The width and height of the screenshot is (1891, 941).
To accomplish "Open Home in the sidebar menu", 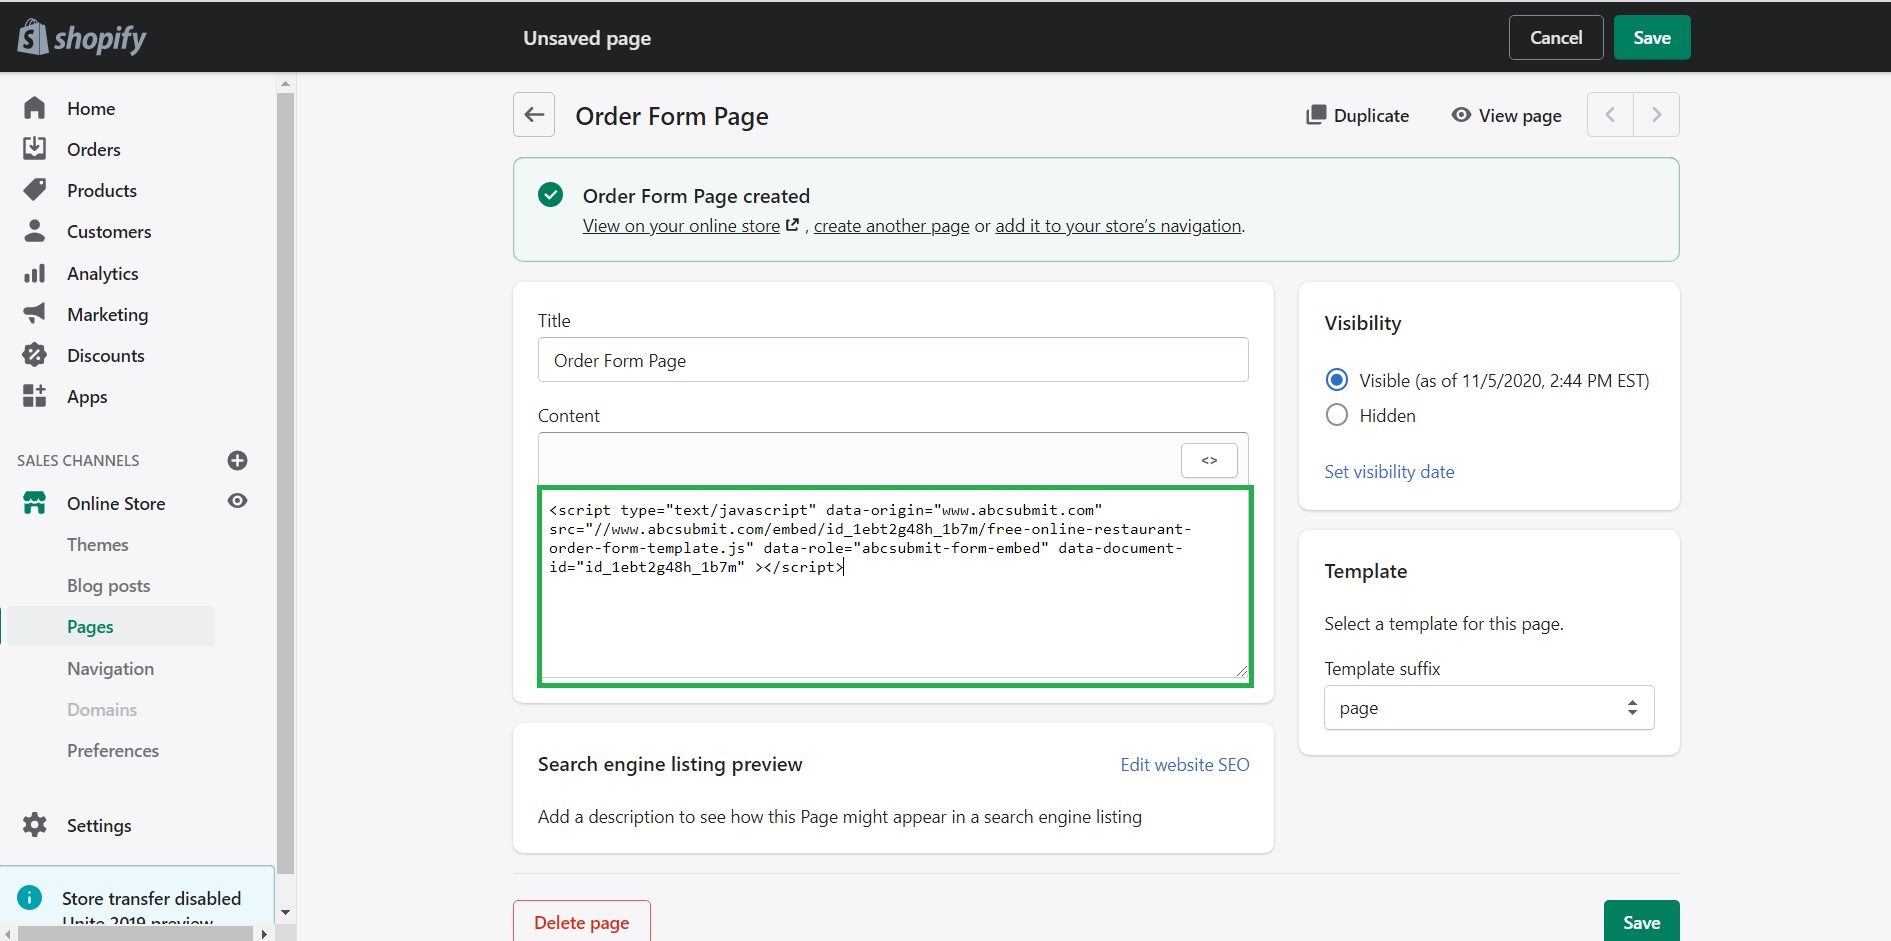I will 91,108.
